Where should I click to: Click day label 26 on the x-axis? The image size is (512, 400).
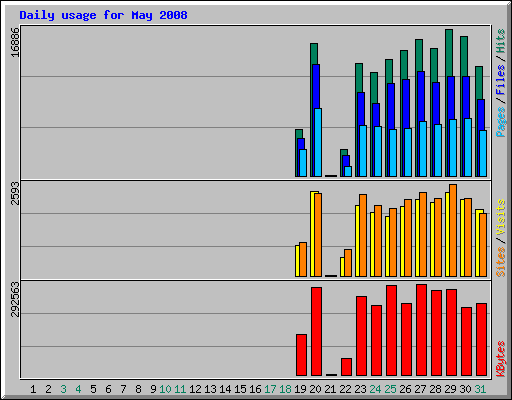(x=405, y=389)
